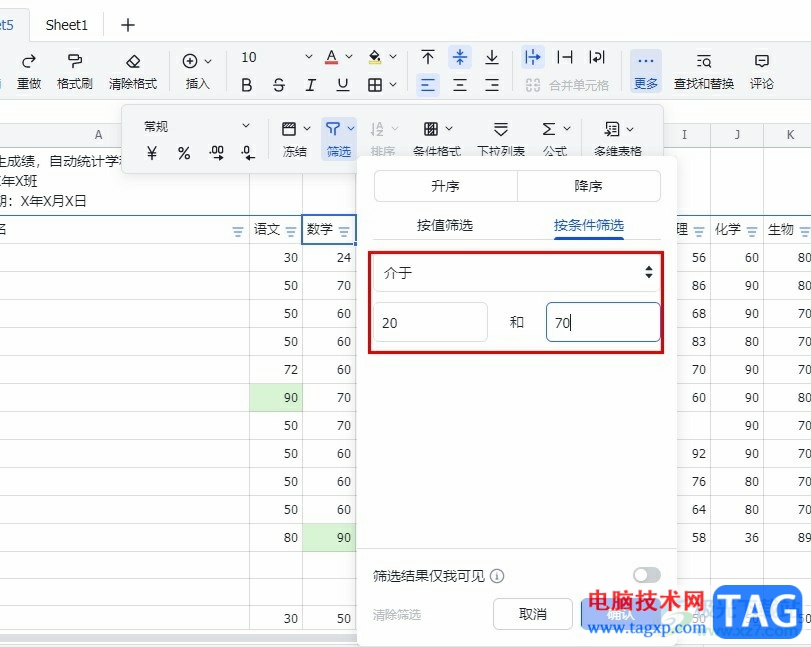Align cell content to bottom
811x647 pixels.
tap(492, 57)
